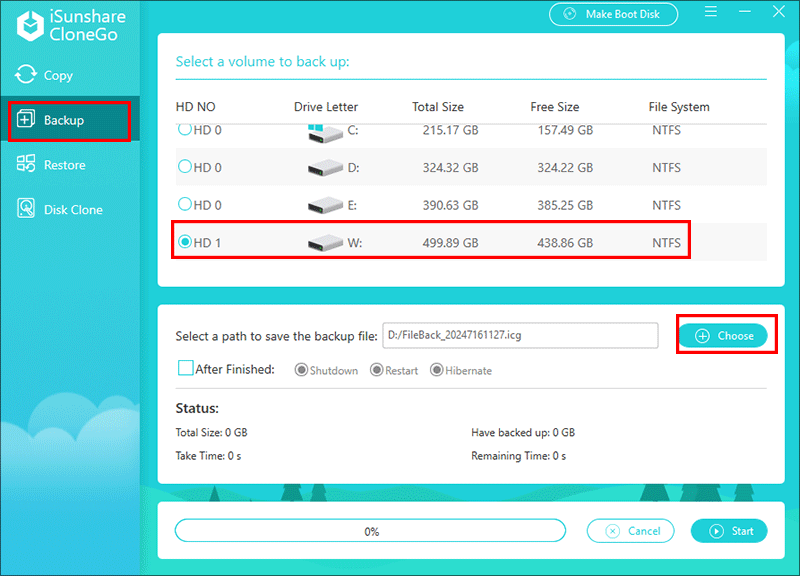This screenshot has width=800, height=576.
Task: Click the 0% backup progress bar
Action: [x=371, y=531]
